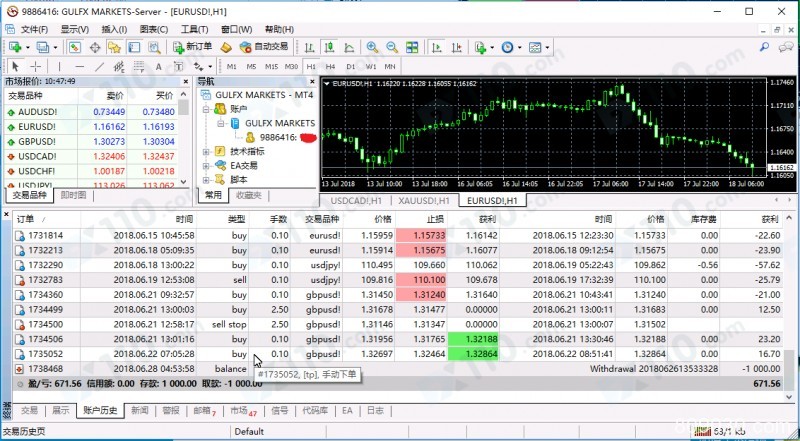Select the horizontal line tool

tap(80, 66)
